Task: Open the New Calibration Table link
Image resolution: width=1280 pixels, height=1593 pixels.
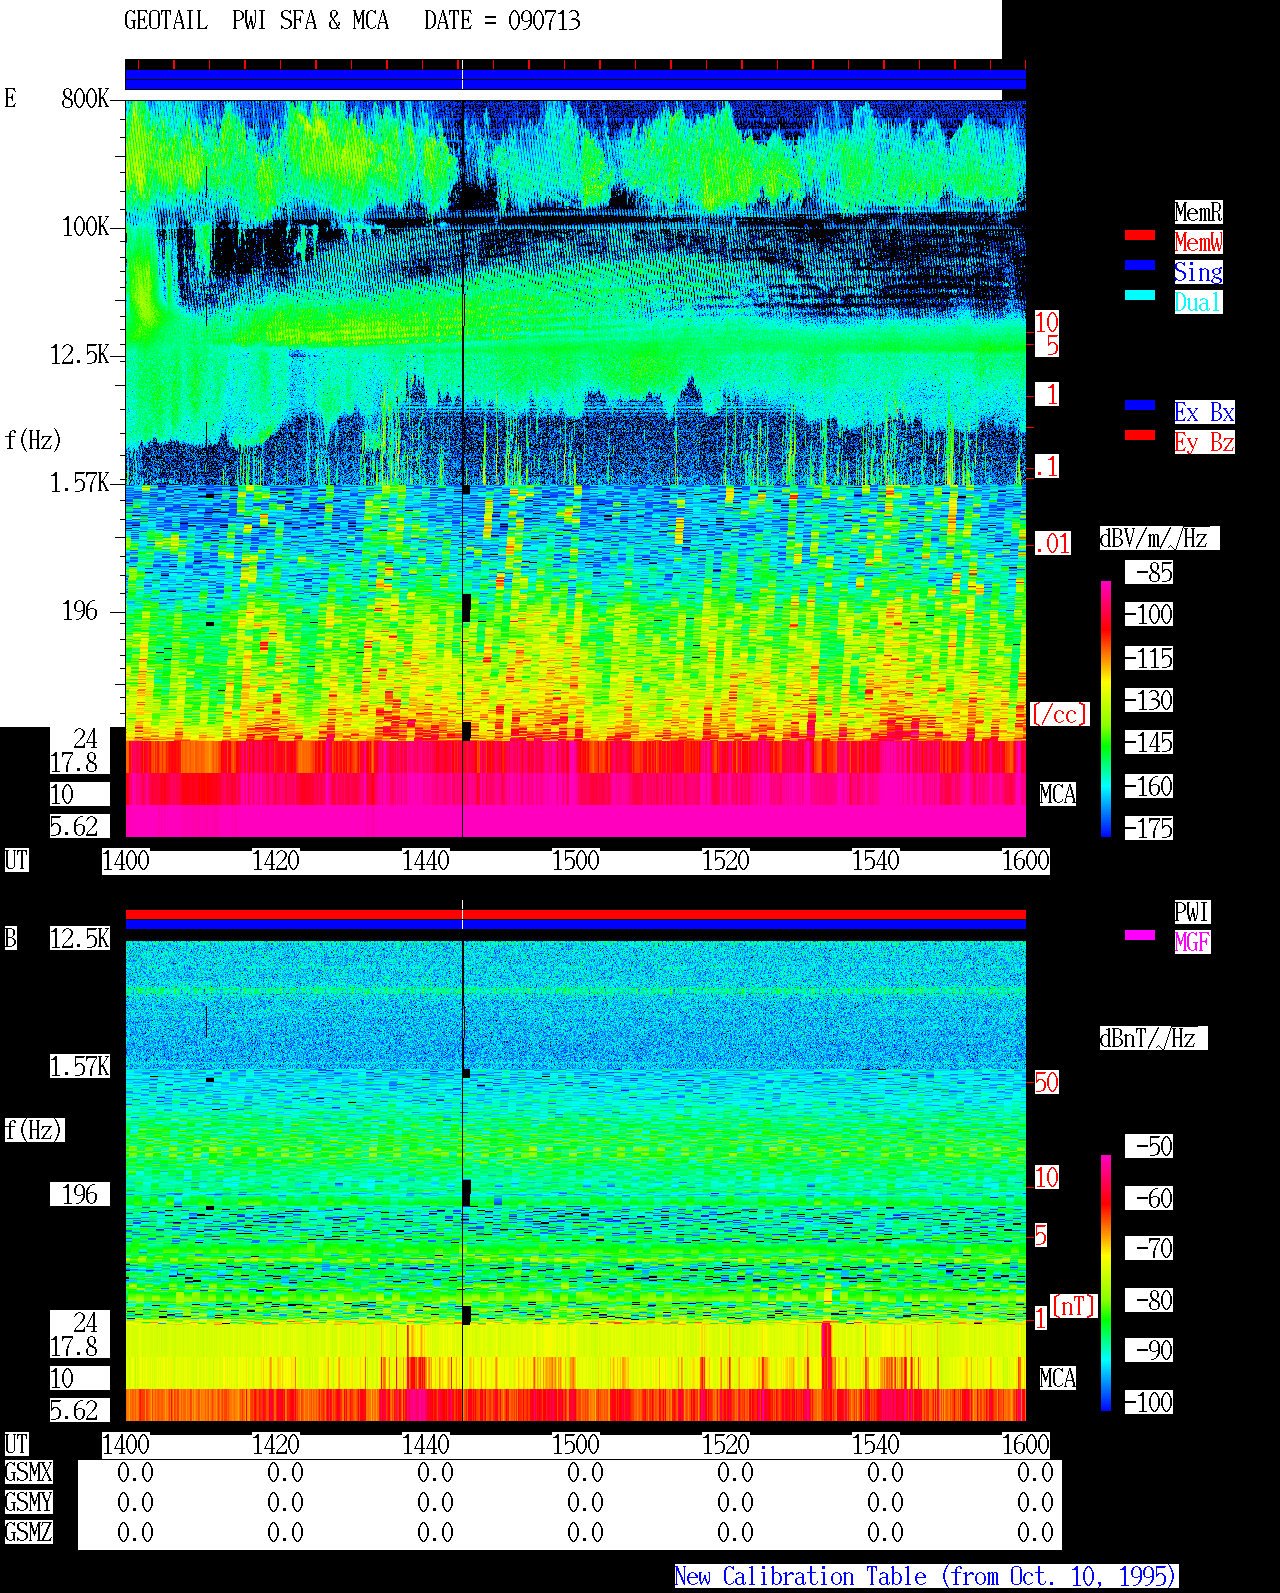Action: pos(926,1577)
